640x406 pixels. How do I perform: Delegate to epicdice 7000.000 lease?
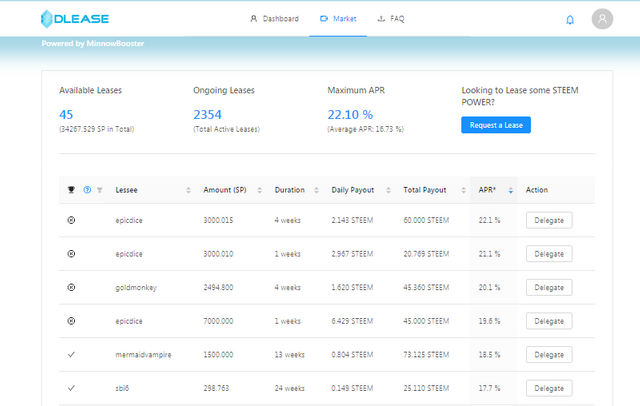point(549,321)
